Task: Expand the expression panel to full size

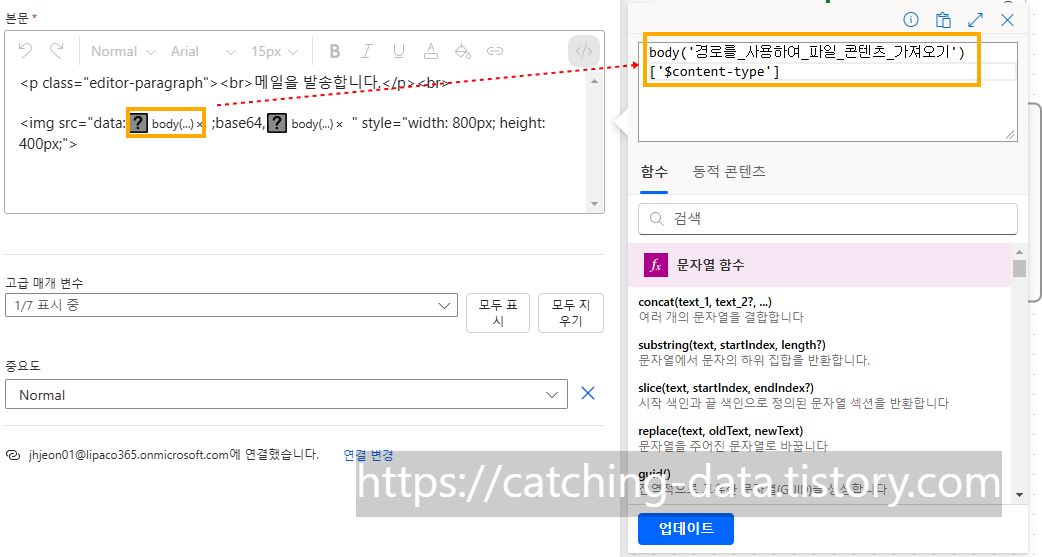Action: click(976, 20)
